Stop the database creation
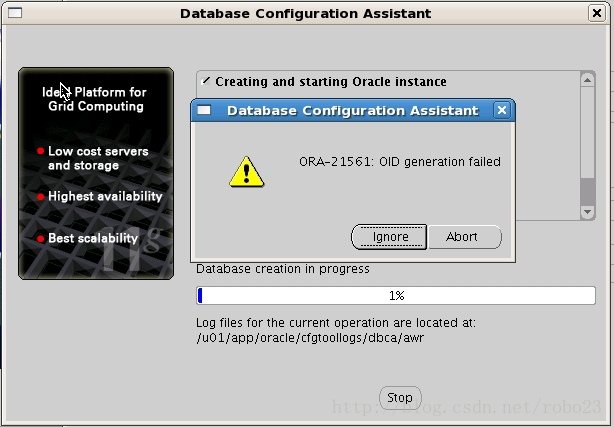The width and height of the screenshot is (614, 427). pos(399,397)
